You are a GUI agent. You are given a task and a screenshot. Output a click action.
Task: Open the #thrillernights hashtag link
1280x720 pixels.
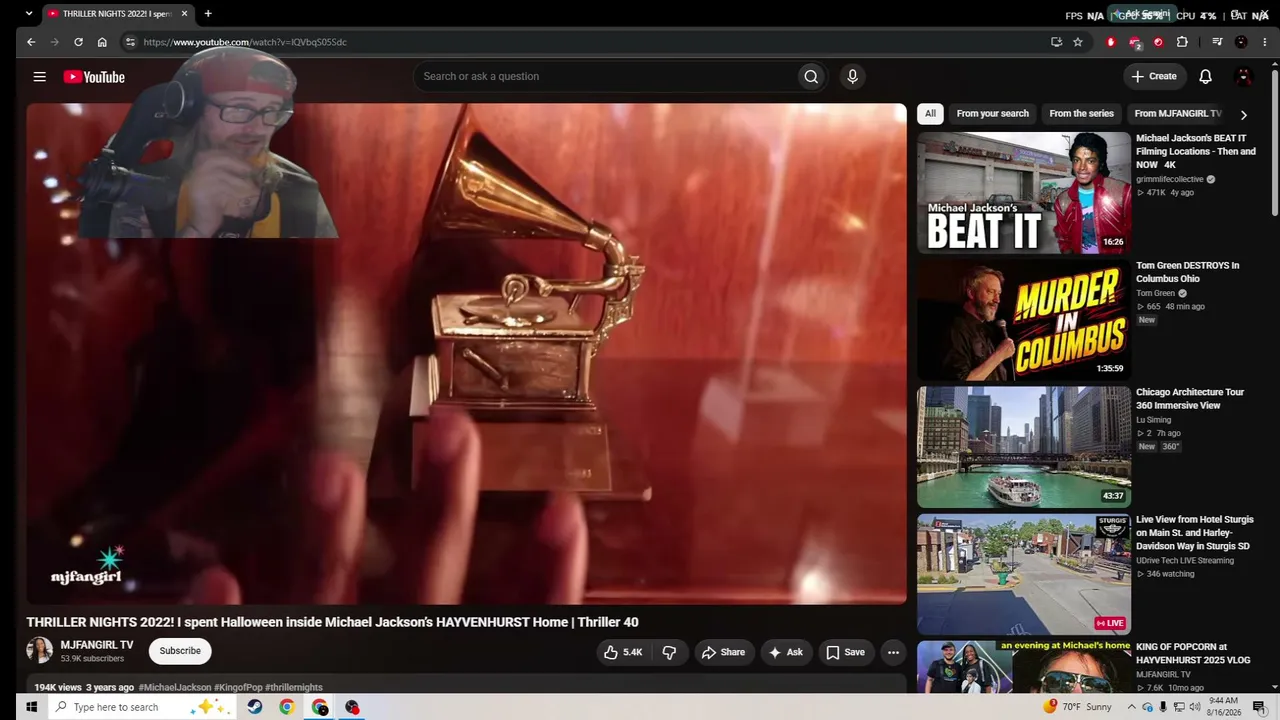point(294,688)
